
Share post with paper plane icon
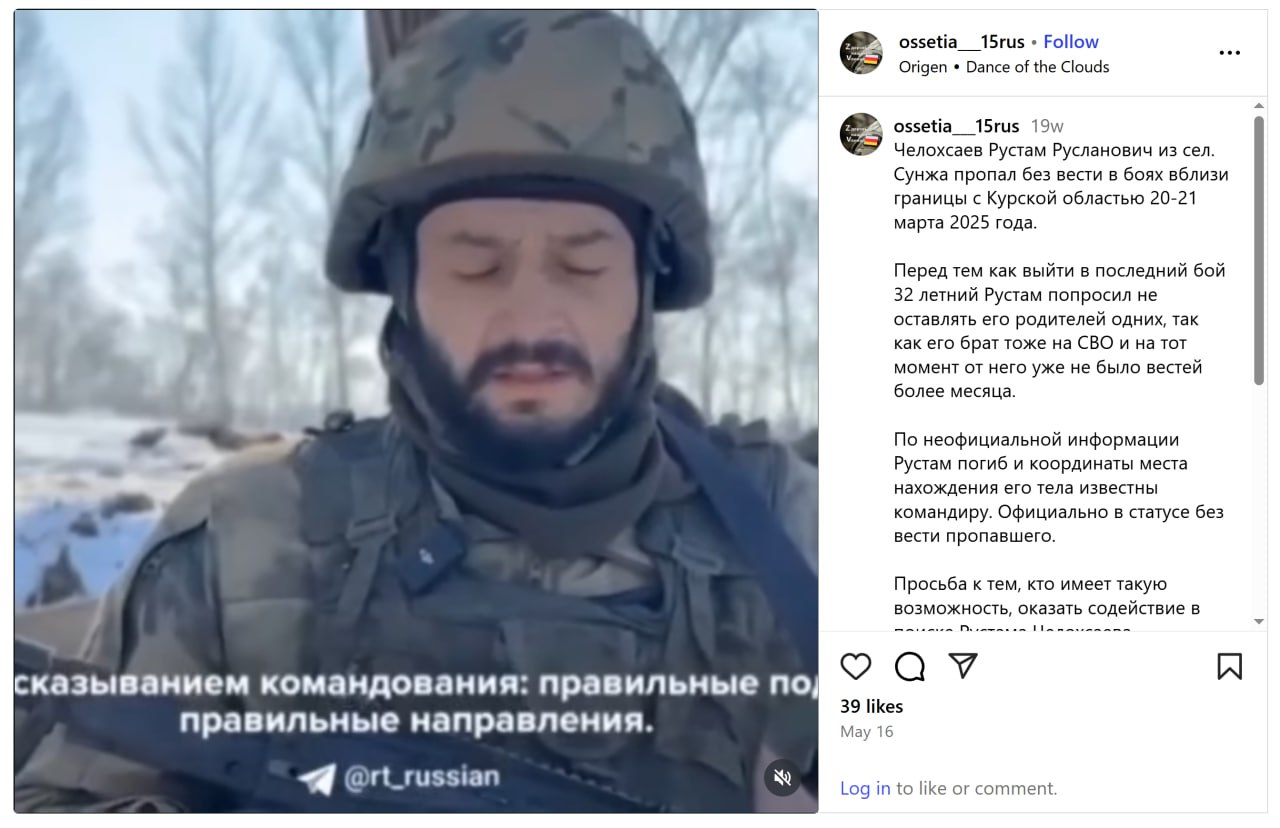click(x=962, y=666)
